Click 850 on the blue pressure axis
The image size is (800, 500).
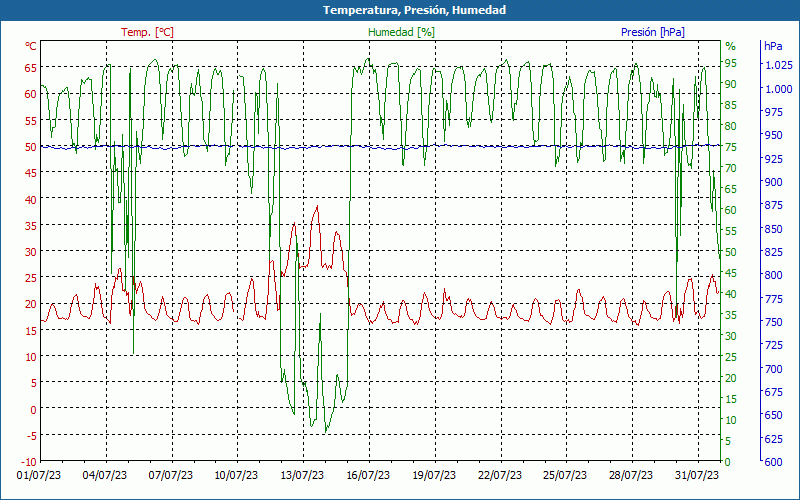coord(774,229)
